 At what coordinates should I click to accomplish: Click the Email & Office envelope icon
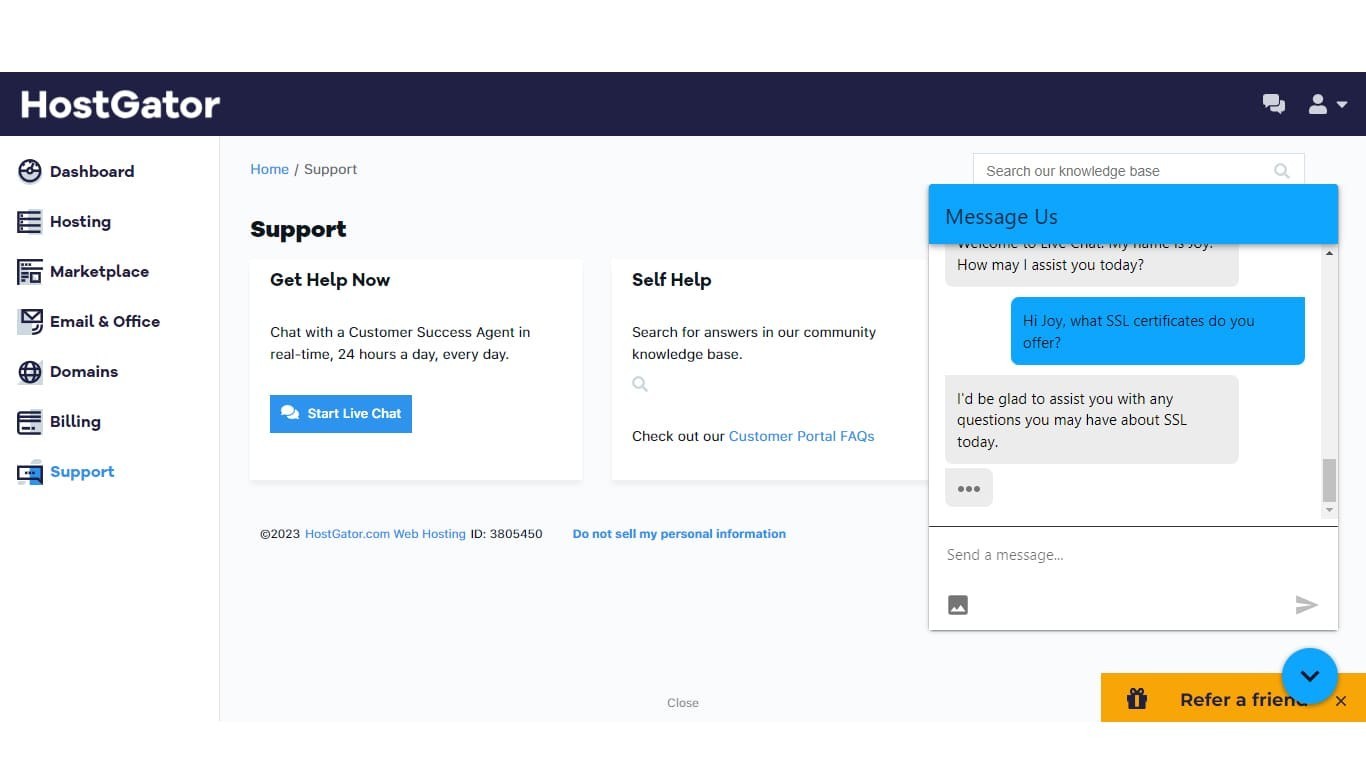pos(30,321)
